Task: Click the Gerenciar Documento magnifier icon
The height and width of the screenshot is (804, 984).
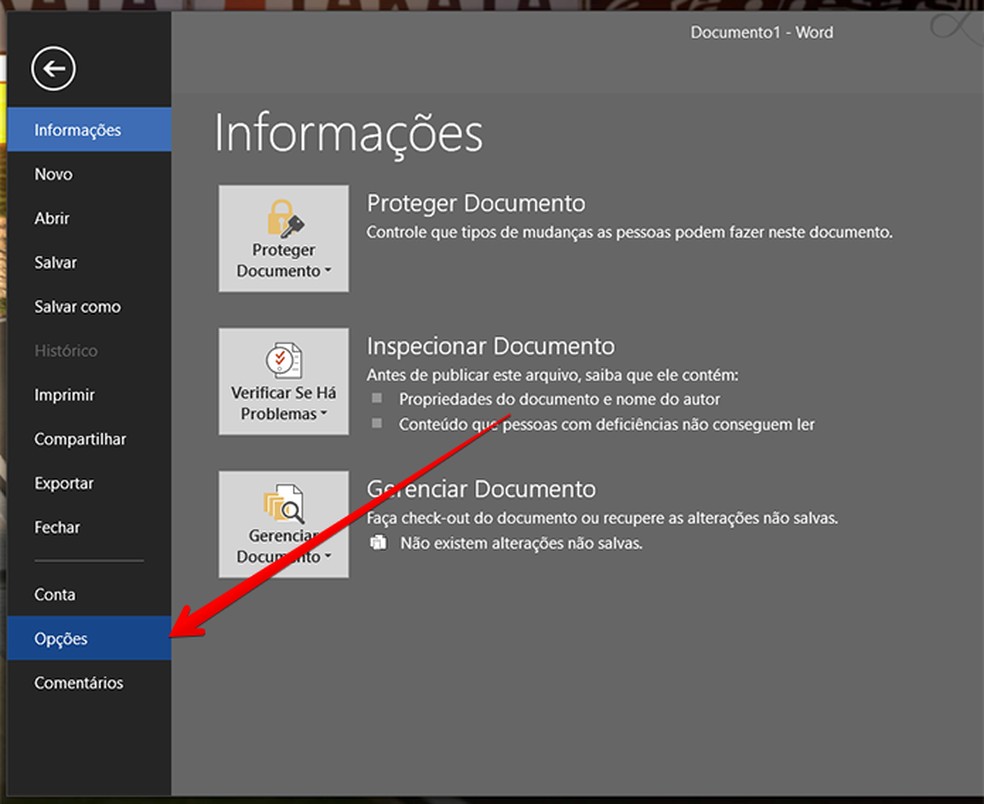Action: 284,504
